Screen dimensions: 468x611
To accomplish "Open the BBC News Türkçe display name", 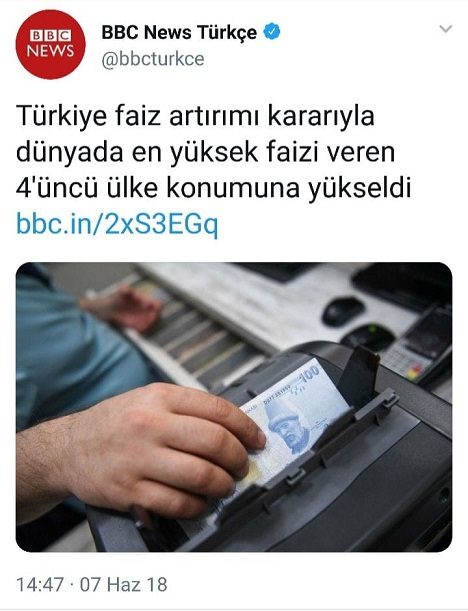I will point(179,32).
